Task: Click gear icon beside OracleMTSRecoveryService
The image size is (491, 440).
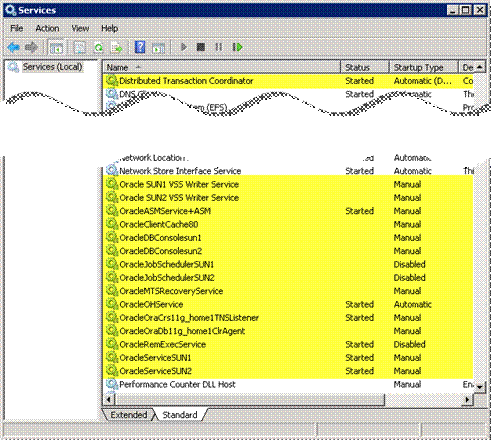Action: [112, 291]
